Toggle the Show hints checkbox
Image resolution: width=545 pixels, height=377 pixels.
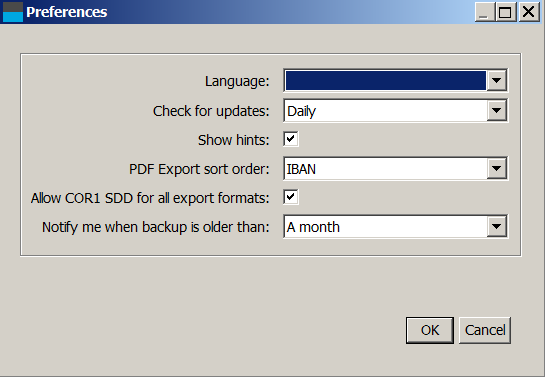[291, 139]
